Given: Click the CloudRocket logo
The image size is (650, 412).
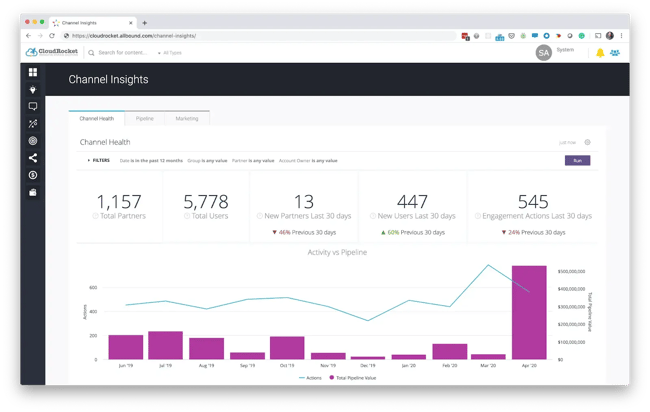Looking at the screenshot, I should [52, 52].
